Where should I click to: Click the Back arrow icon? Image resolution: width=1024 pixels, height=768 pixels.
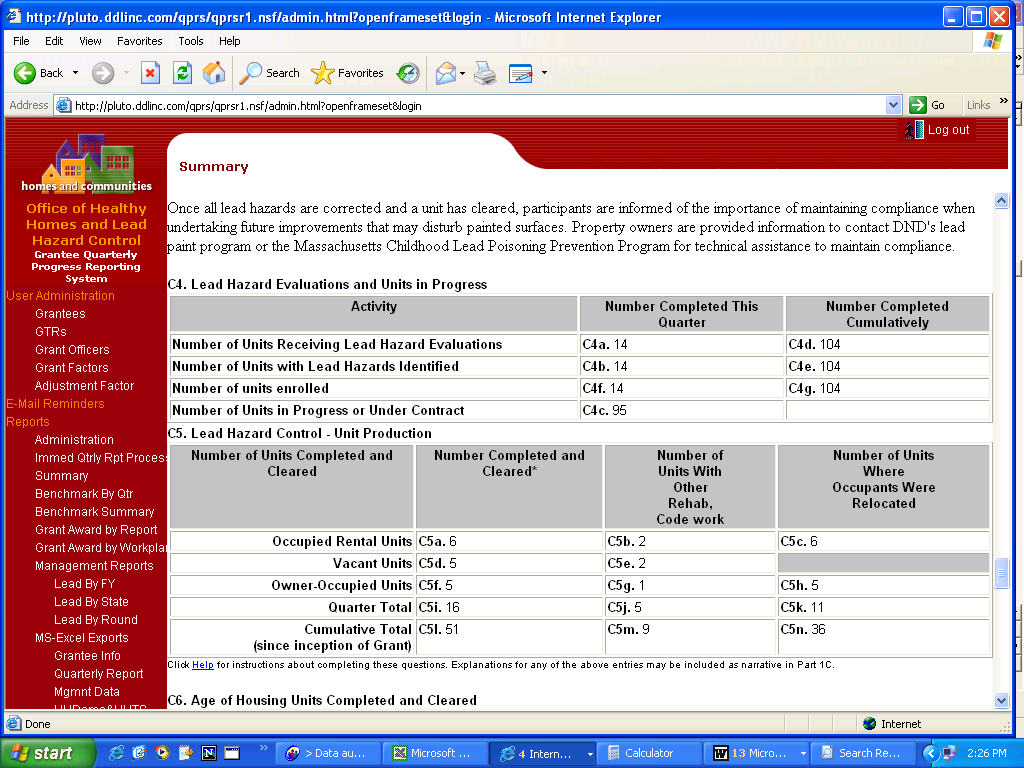click(25, 73)
